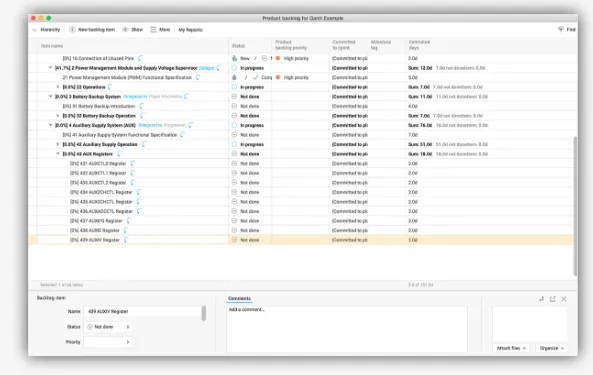Open My Reports
Screen dimensions: 593x375
coord(191,29)
